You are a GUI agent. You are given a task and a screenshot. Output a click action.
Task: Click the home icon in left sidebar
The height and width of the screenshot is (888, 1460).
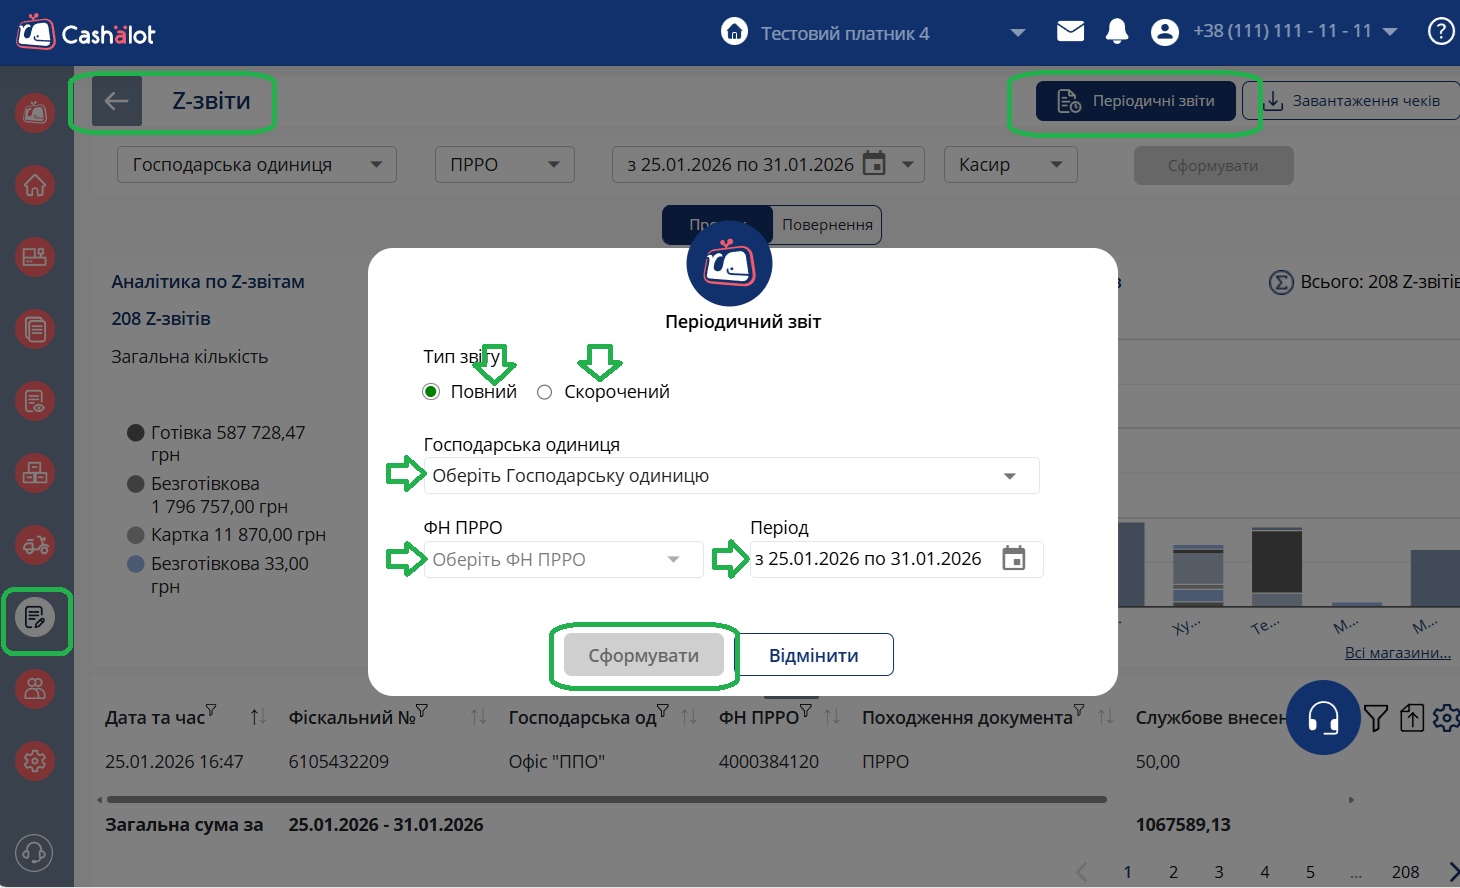[x=35, y=185]
